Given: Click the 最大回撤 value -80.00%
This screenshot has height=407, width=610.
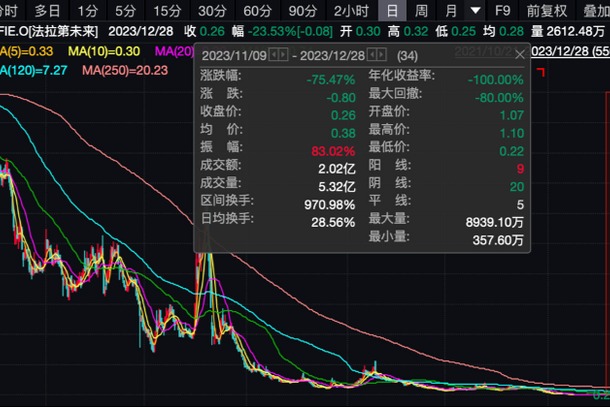Looking at the screenshot, I should click(499, 97).
